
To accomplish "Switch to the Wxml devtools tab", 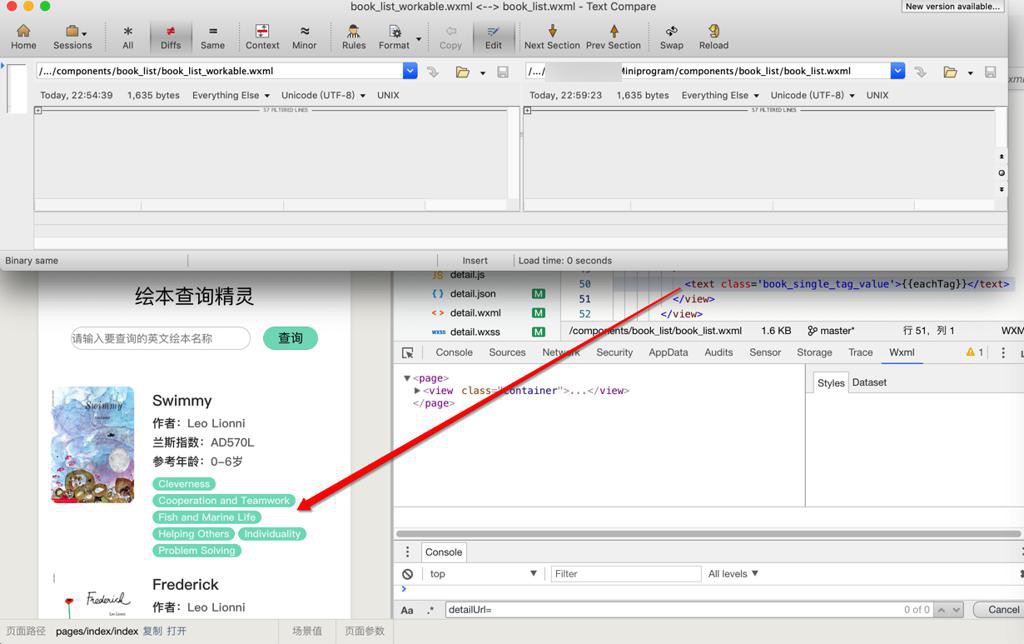I will 901,353.
